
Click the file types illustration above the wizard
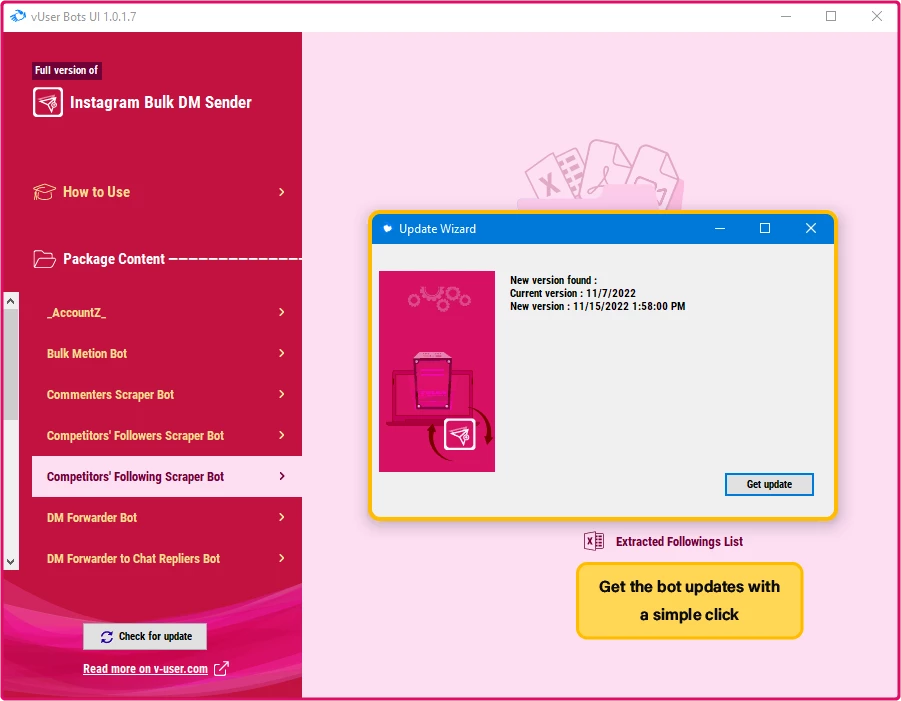(x=601, y=174)
